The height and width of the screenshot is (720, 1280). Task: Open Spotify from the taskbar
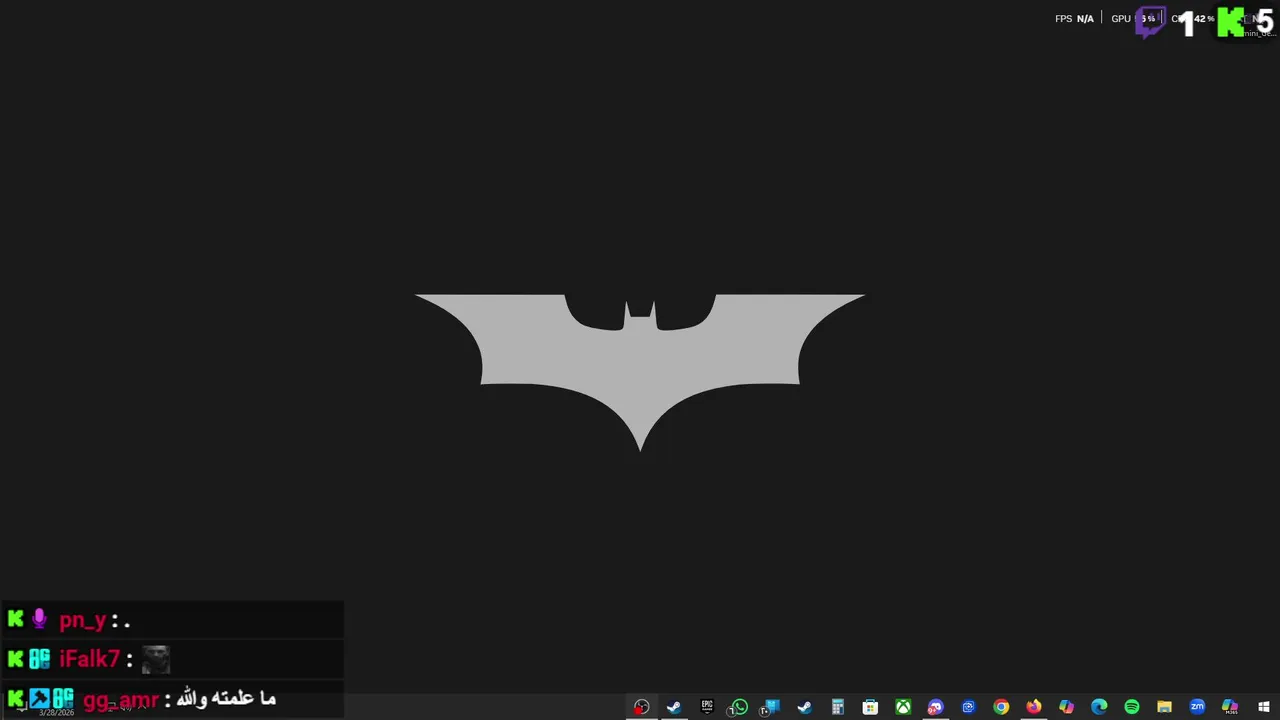(x=1132, y=707)
